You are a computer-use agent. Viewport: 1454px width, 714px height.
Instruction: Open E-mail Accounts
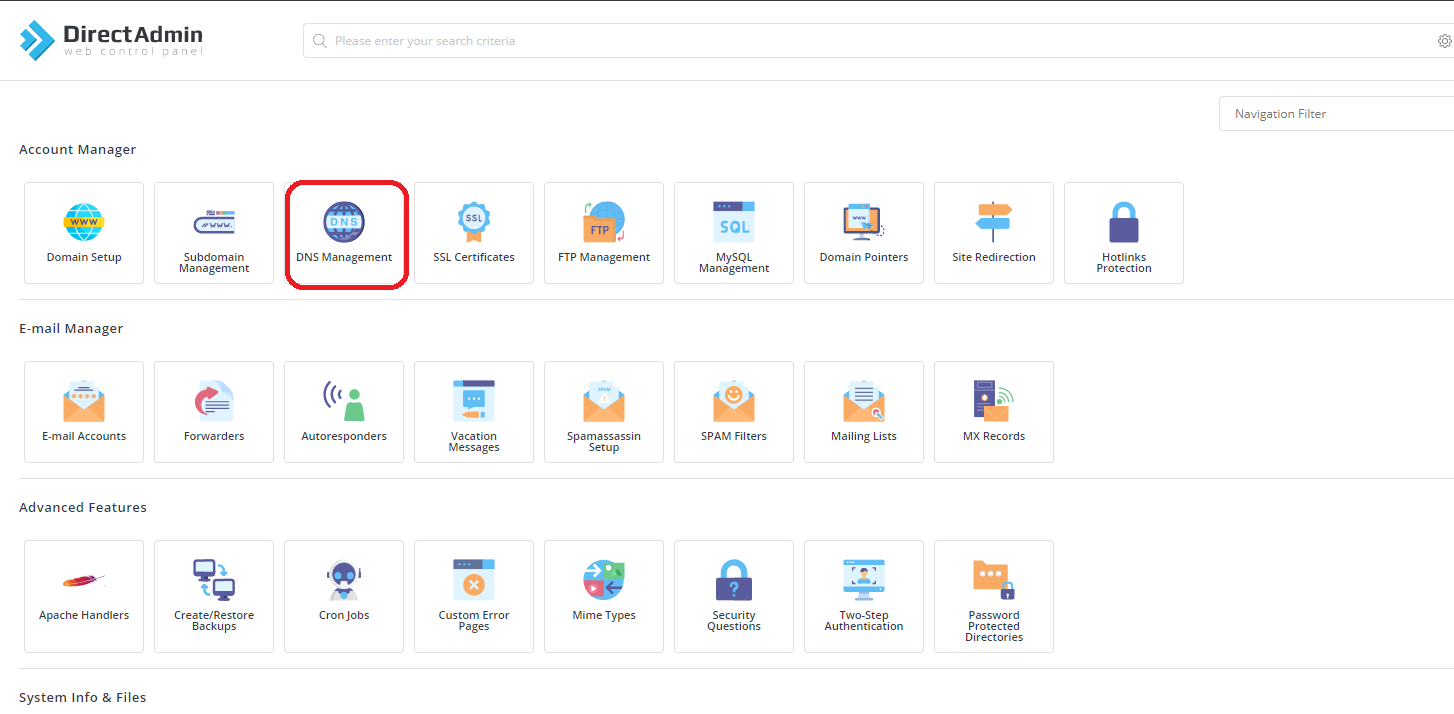84,412
